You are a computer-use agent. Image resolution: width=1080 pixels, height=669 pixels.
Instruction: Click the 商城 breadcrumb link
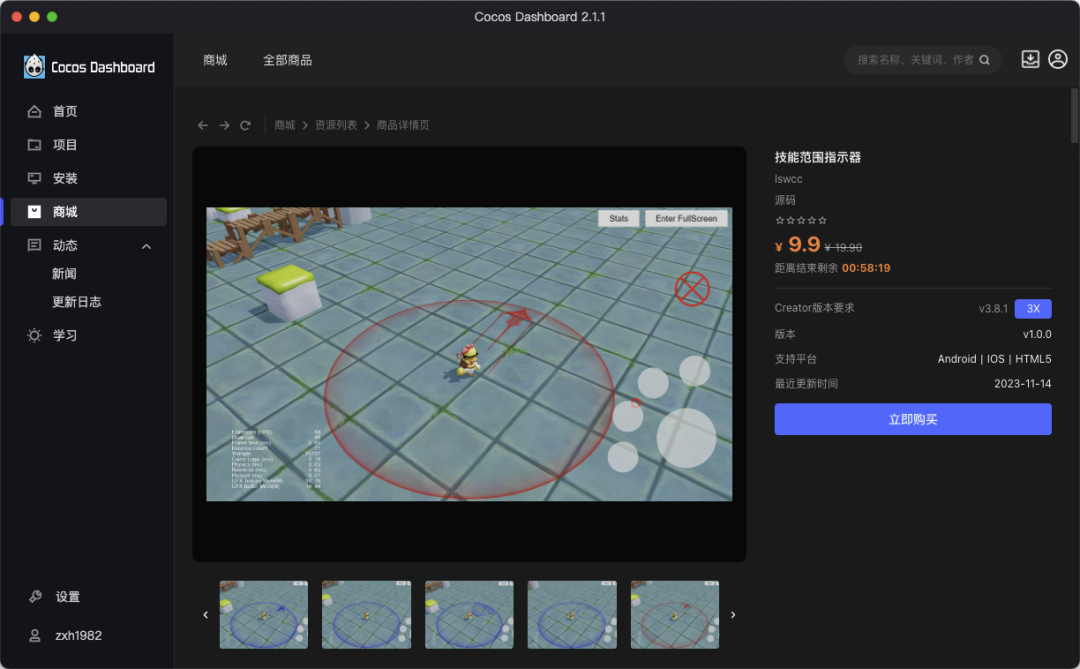click(x=284, y=125)
